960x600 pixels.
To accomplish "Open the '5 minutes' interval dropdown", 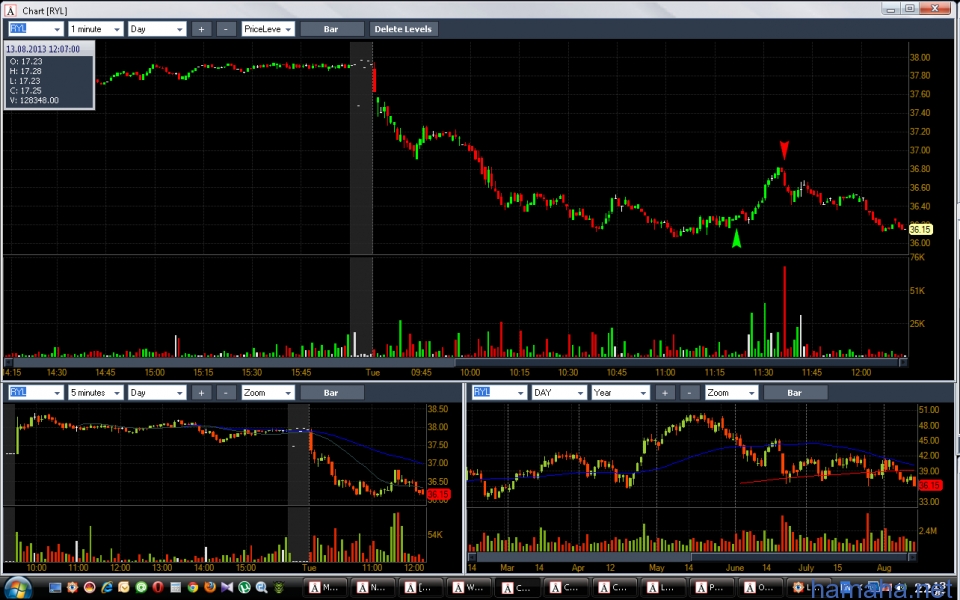I will (96, 393).
